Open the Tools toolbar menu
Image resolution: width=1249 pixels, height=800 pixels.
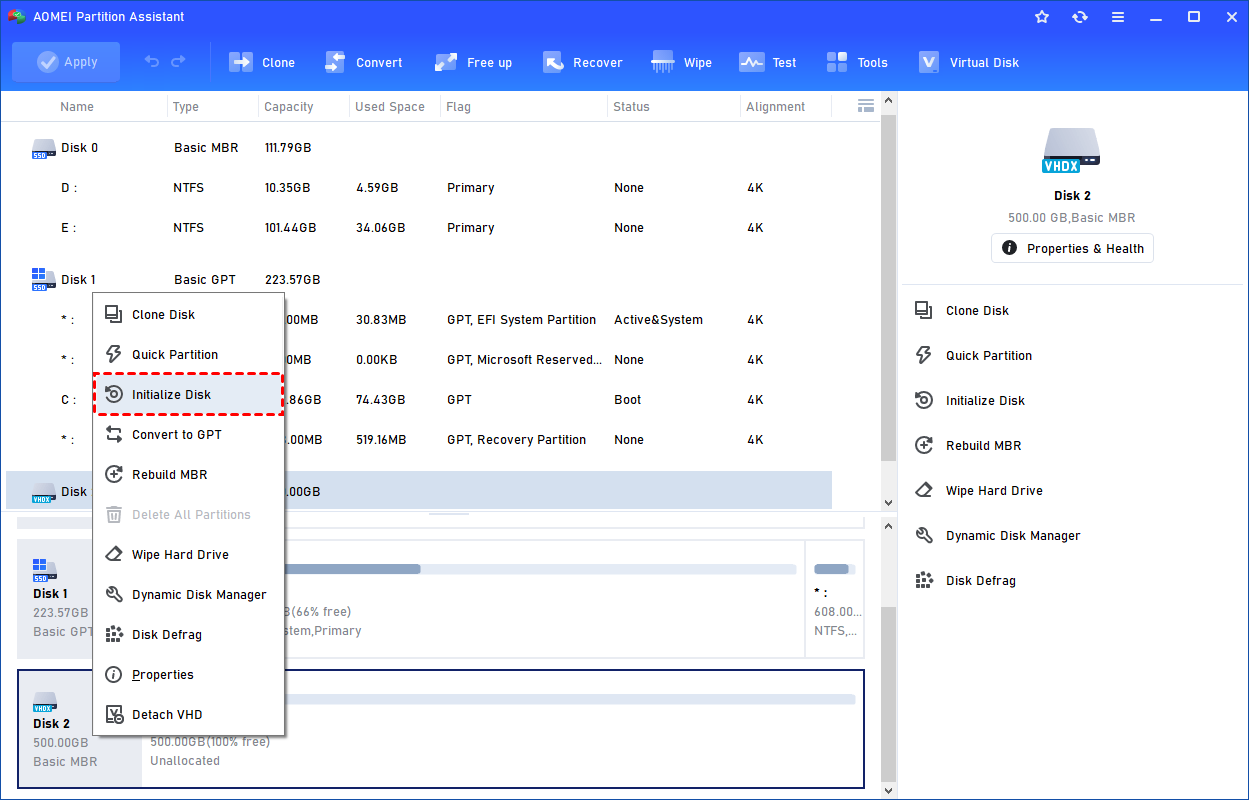[x=857, y=62]
